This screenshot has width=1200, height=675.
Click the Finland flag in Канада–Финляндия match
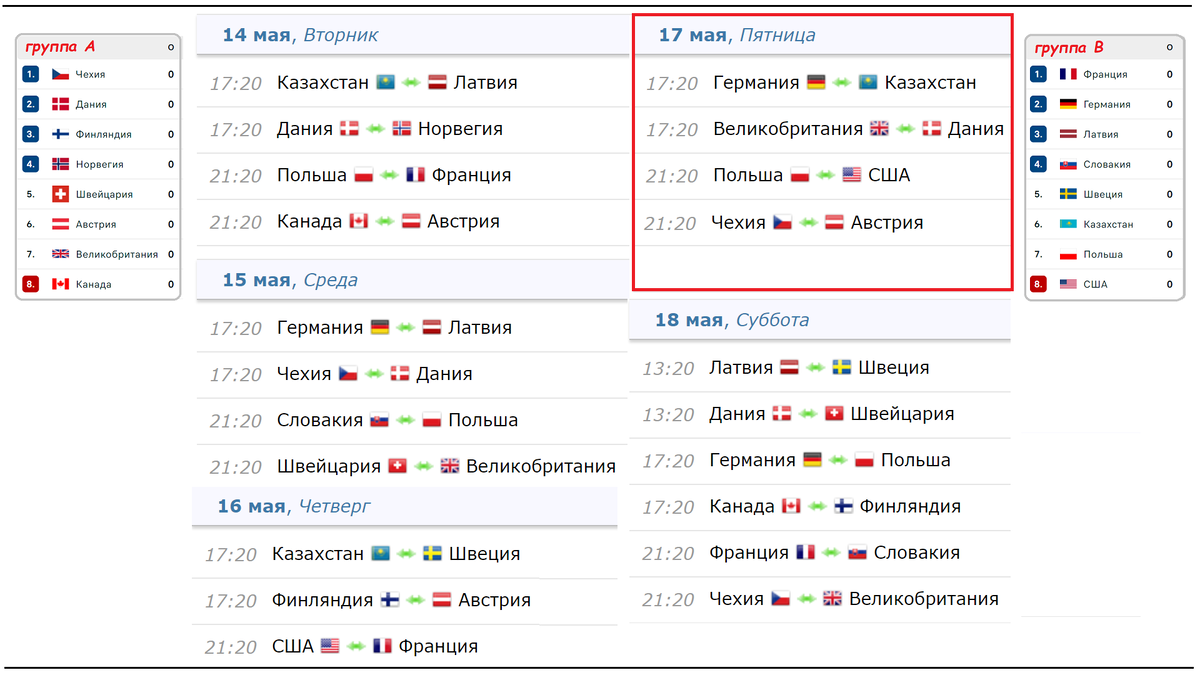pos(844,506)
